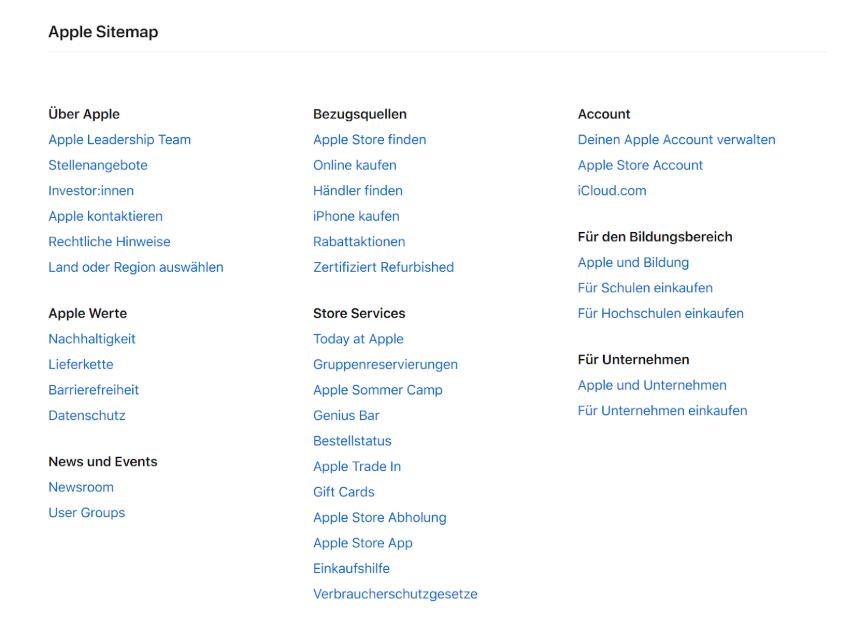Open Rechtliche Hinweise
The height and width of the screenshot is (630, 851).
109,241
